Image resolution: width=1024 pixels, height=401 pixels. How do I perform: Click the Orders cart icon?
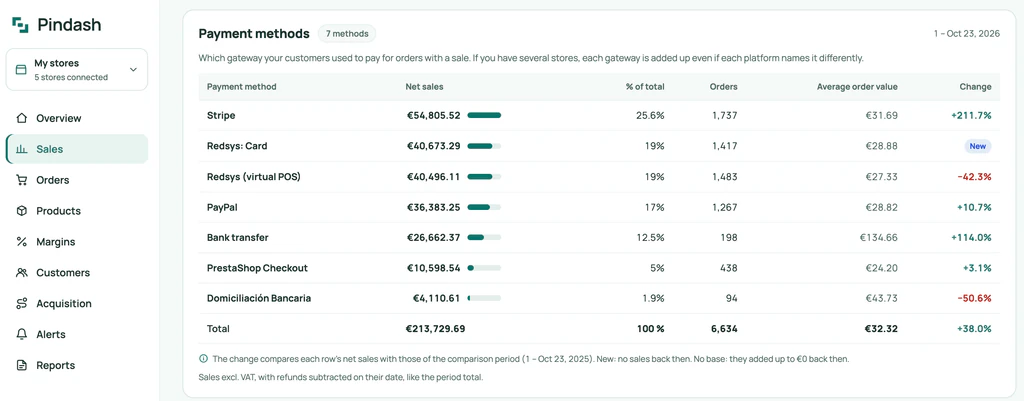click(x=22, y=180)
